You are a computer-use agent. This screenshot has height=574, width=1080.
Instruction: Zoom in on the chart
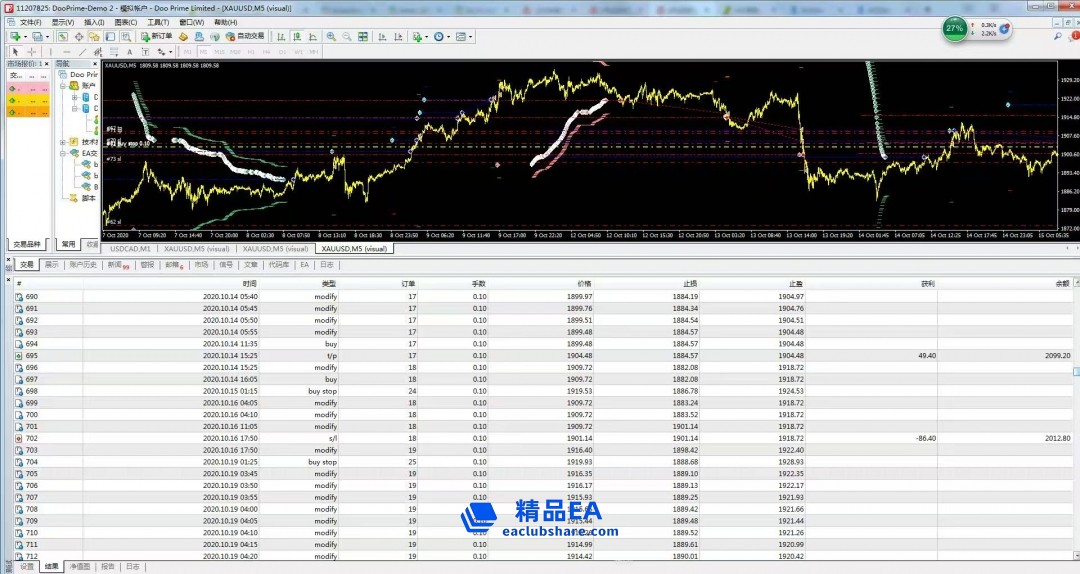pos(331,36)
